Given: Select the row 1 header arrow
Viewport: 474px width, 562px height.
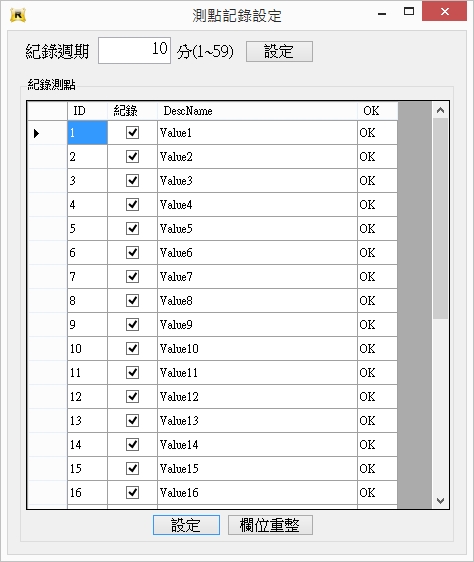Looking at the screenshot, I should pyautogui.click(x=36, y=133).
